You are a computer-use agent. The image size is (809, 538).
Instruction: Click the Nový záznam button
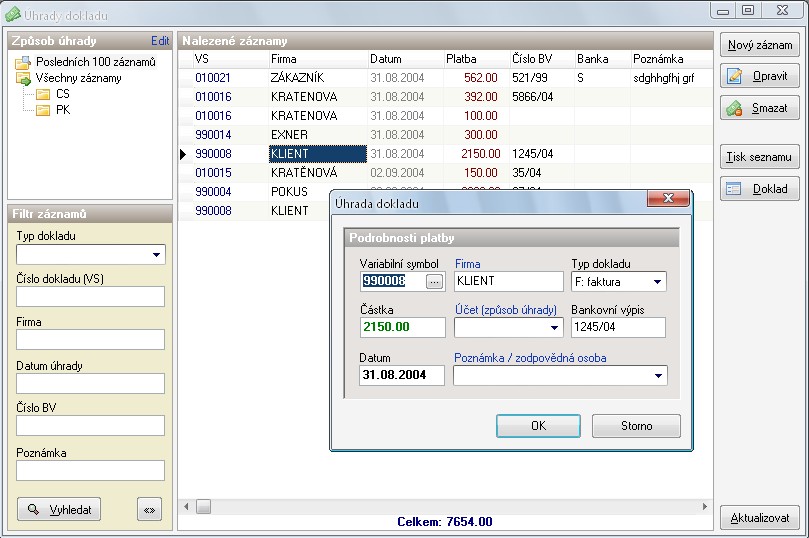point(759,45)
